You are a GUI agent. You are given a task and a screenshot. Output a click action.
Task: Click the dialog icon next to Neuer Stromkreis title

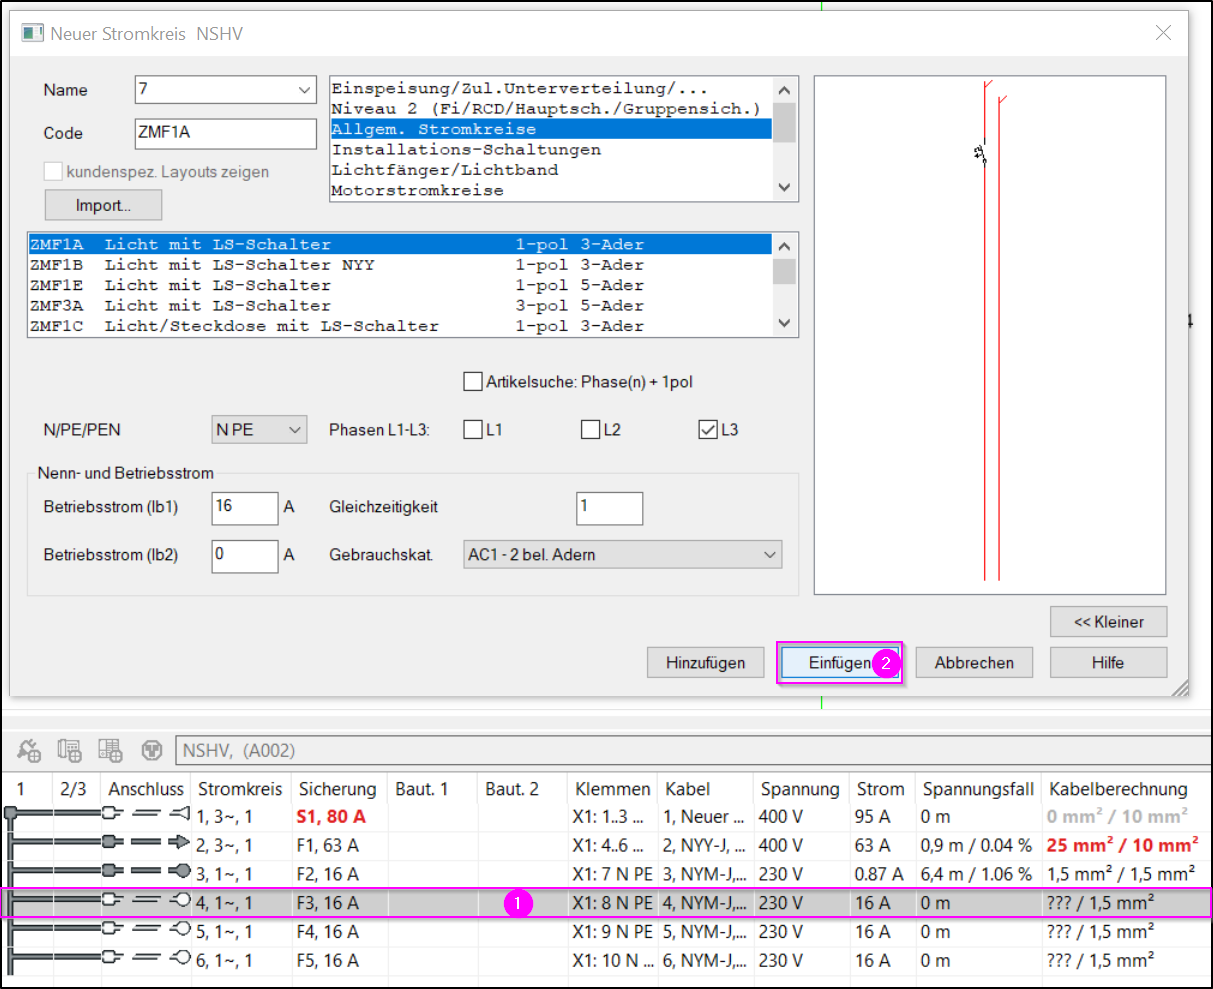pos(33,33)
